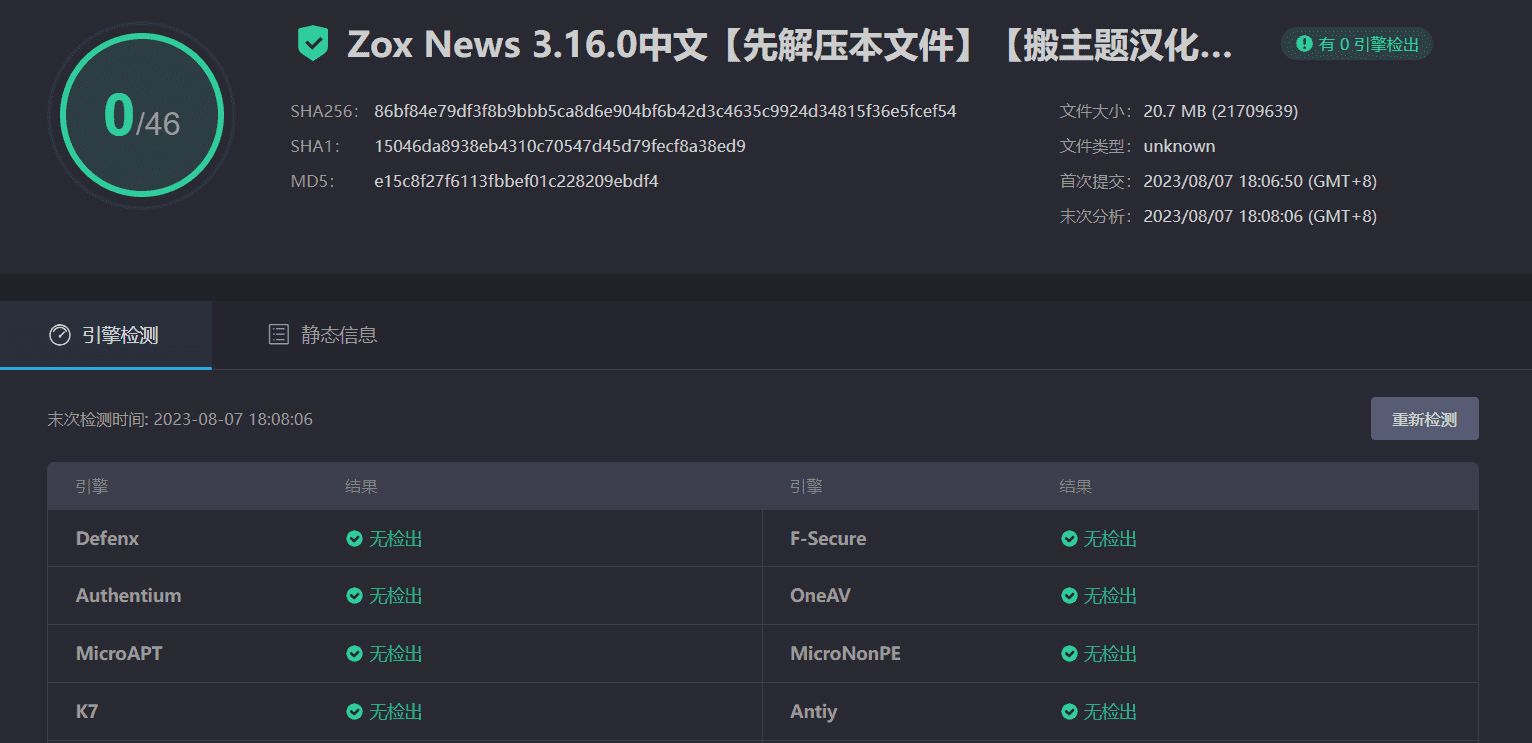Click the green check icon in the MicroAPT row
1532x743 pixels.
tap(354, 654)
